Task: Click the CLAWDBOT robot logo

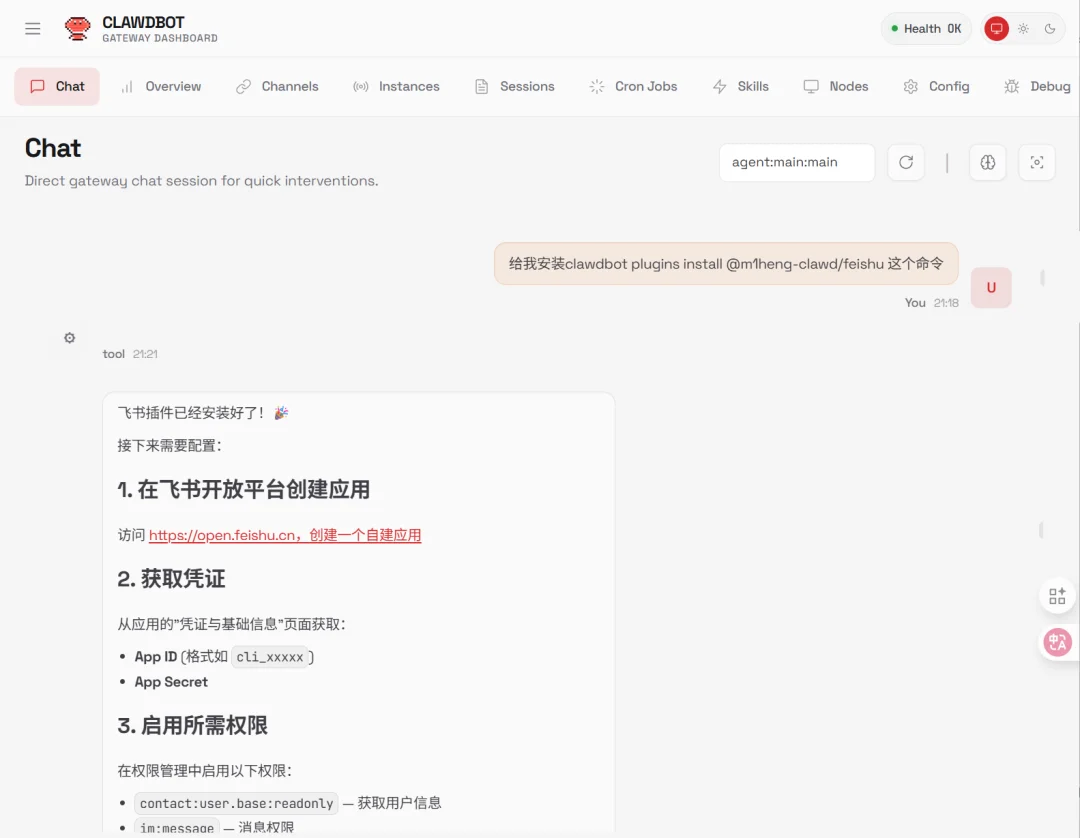Action: pyautogui.click(x=77, y=28)
